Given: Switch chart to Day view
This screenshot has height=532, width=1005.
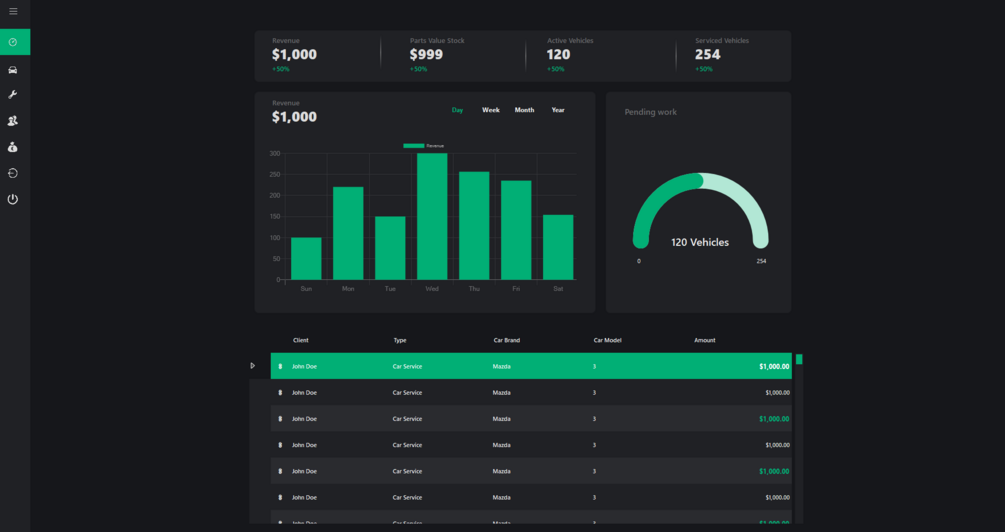Looking at the screenshot, I should tap(457, 110).
